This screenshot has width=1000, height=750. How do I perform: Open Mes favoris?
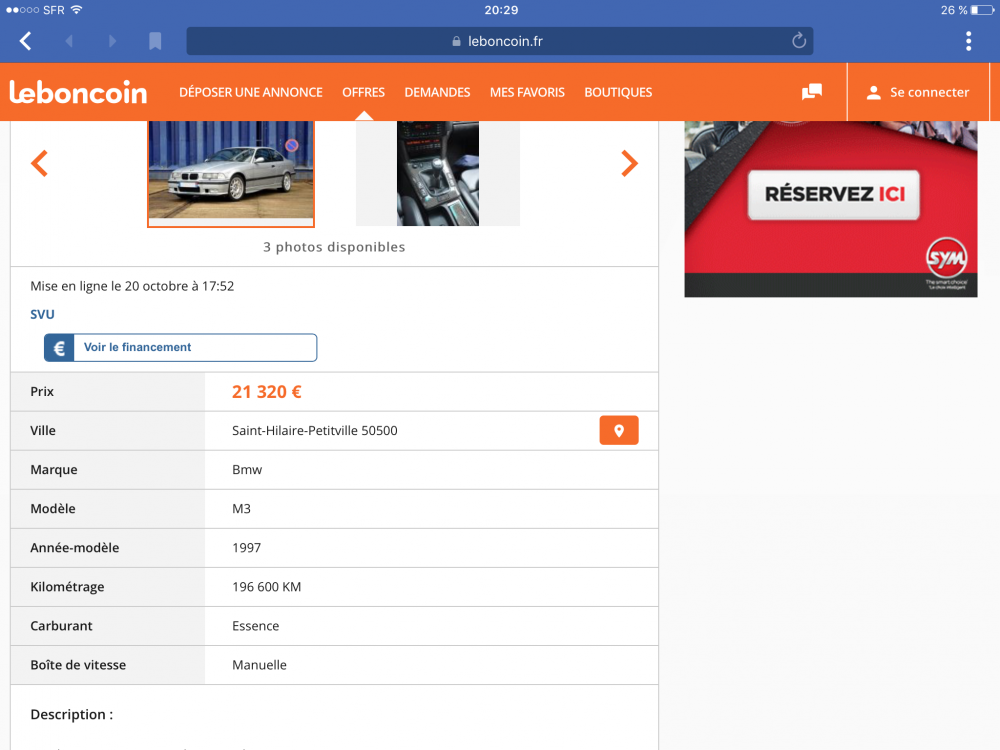tap(527, 92)
